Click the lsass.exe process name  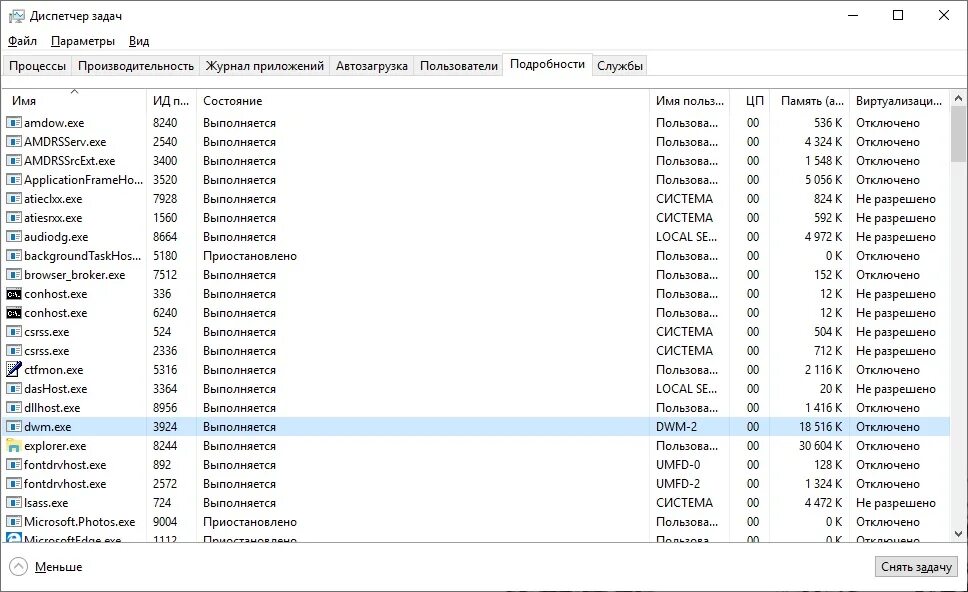tap(46, 503)
